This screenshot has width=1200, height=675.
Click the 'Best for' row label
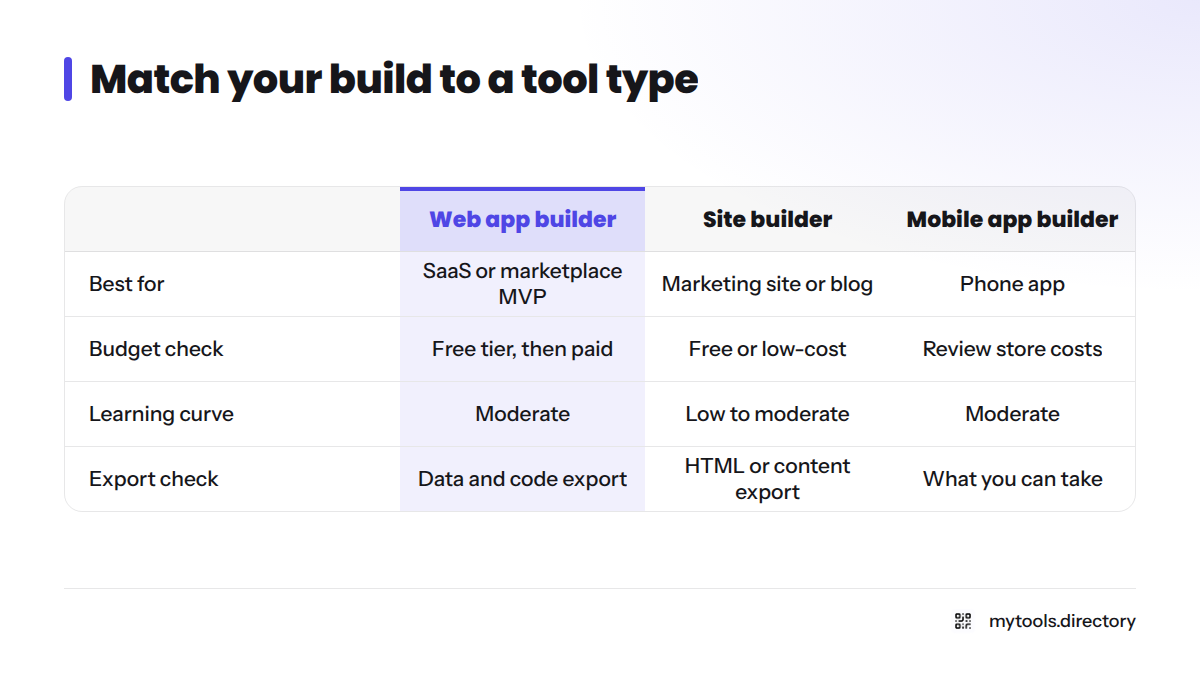click(x=127, y=284)
